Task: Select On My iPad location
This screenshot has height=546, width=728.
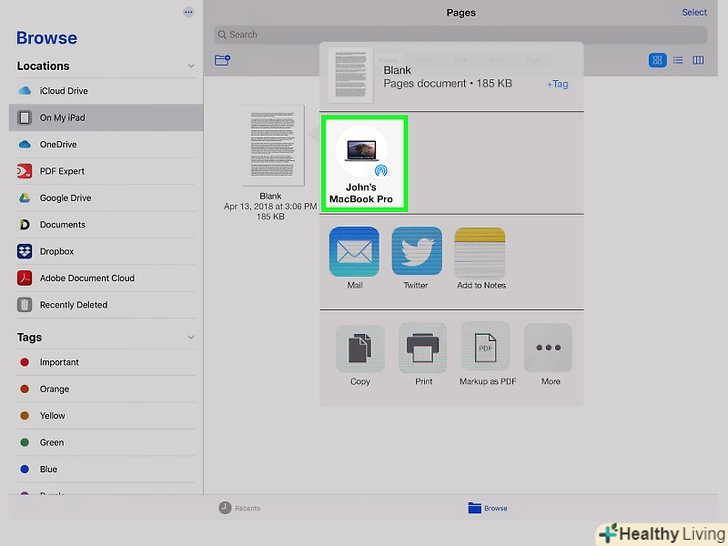Action: (106, 117)
